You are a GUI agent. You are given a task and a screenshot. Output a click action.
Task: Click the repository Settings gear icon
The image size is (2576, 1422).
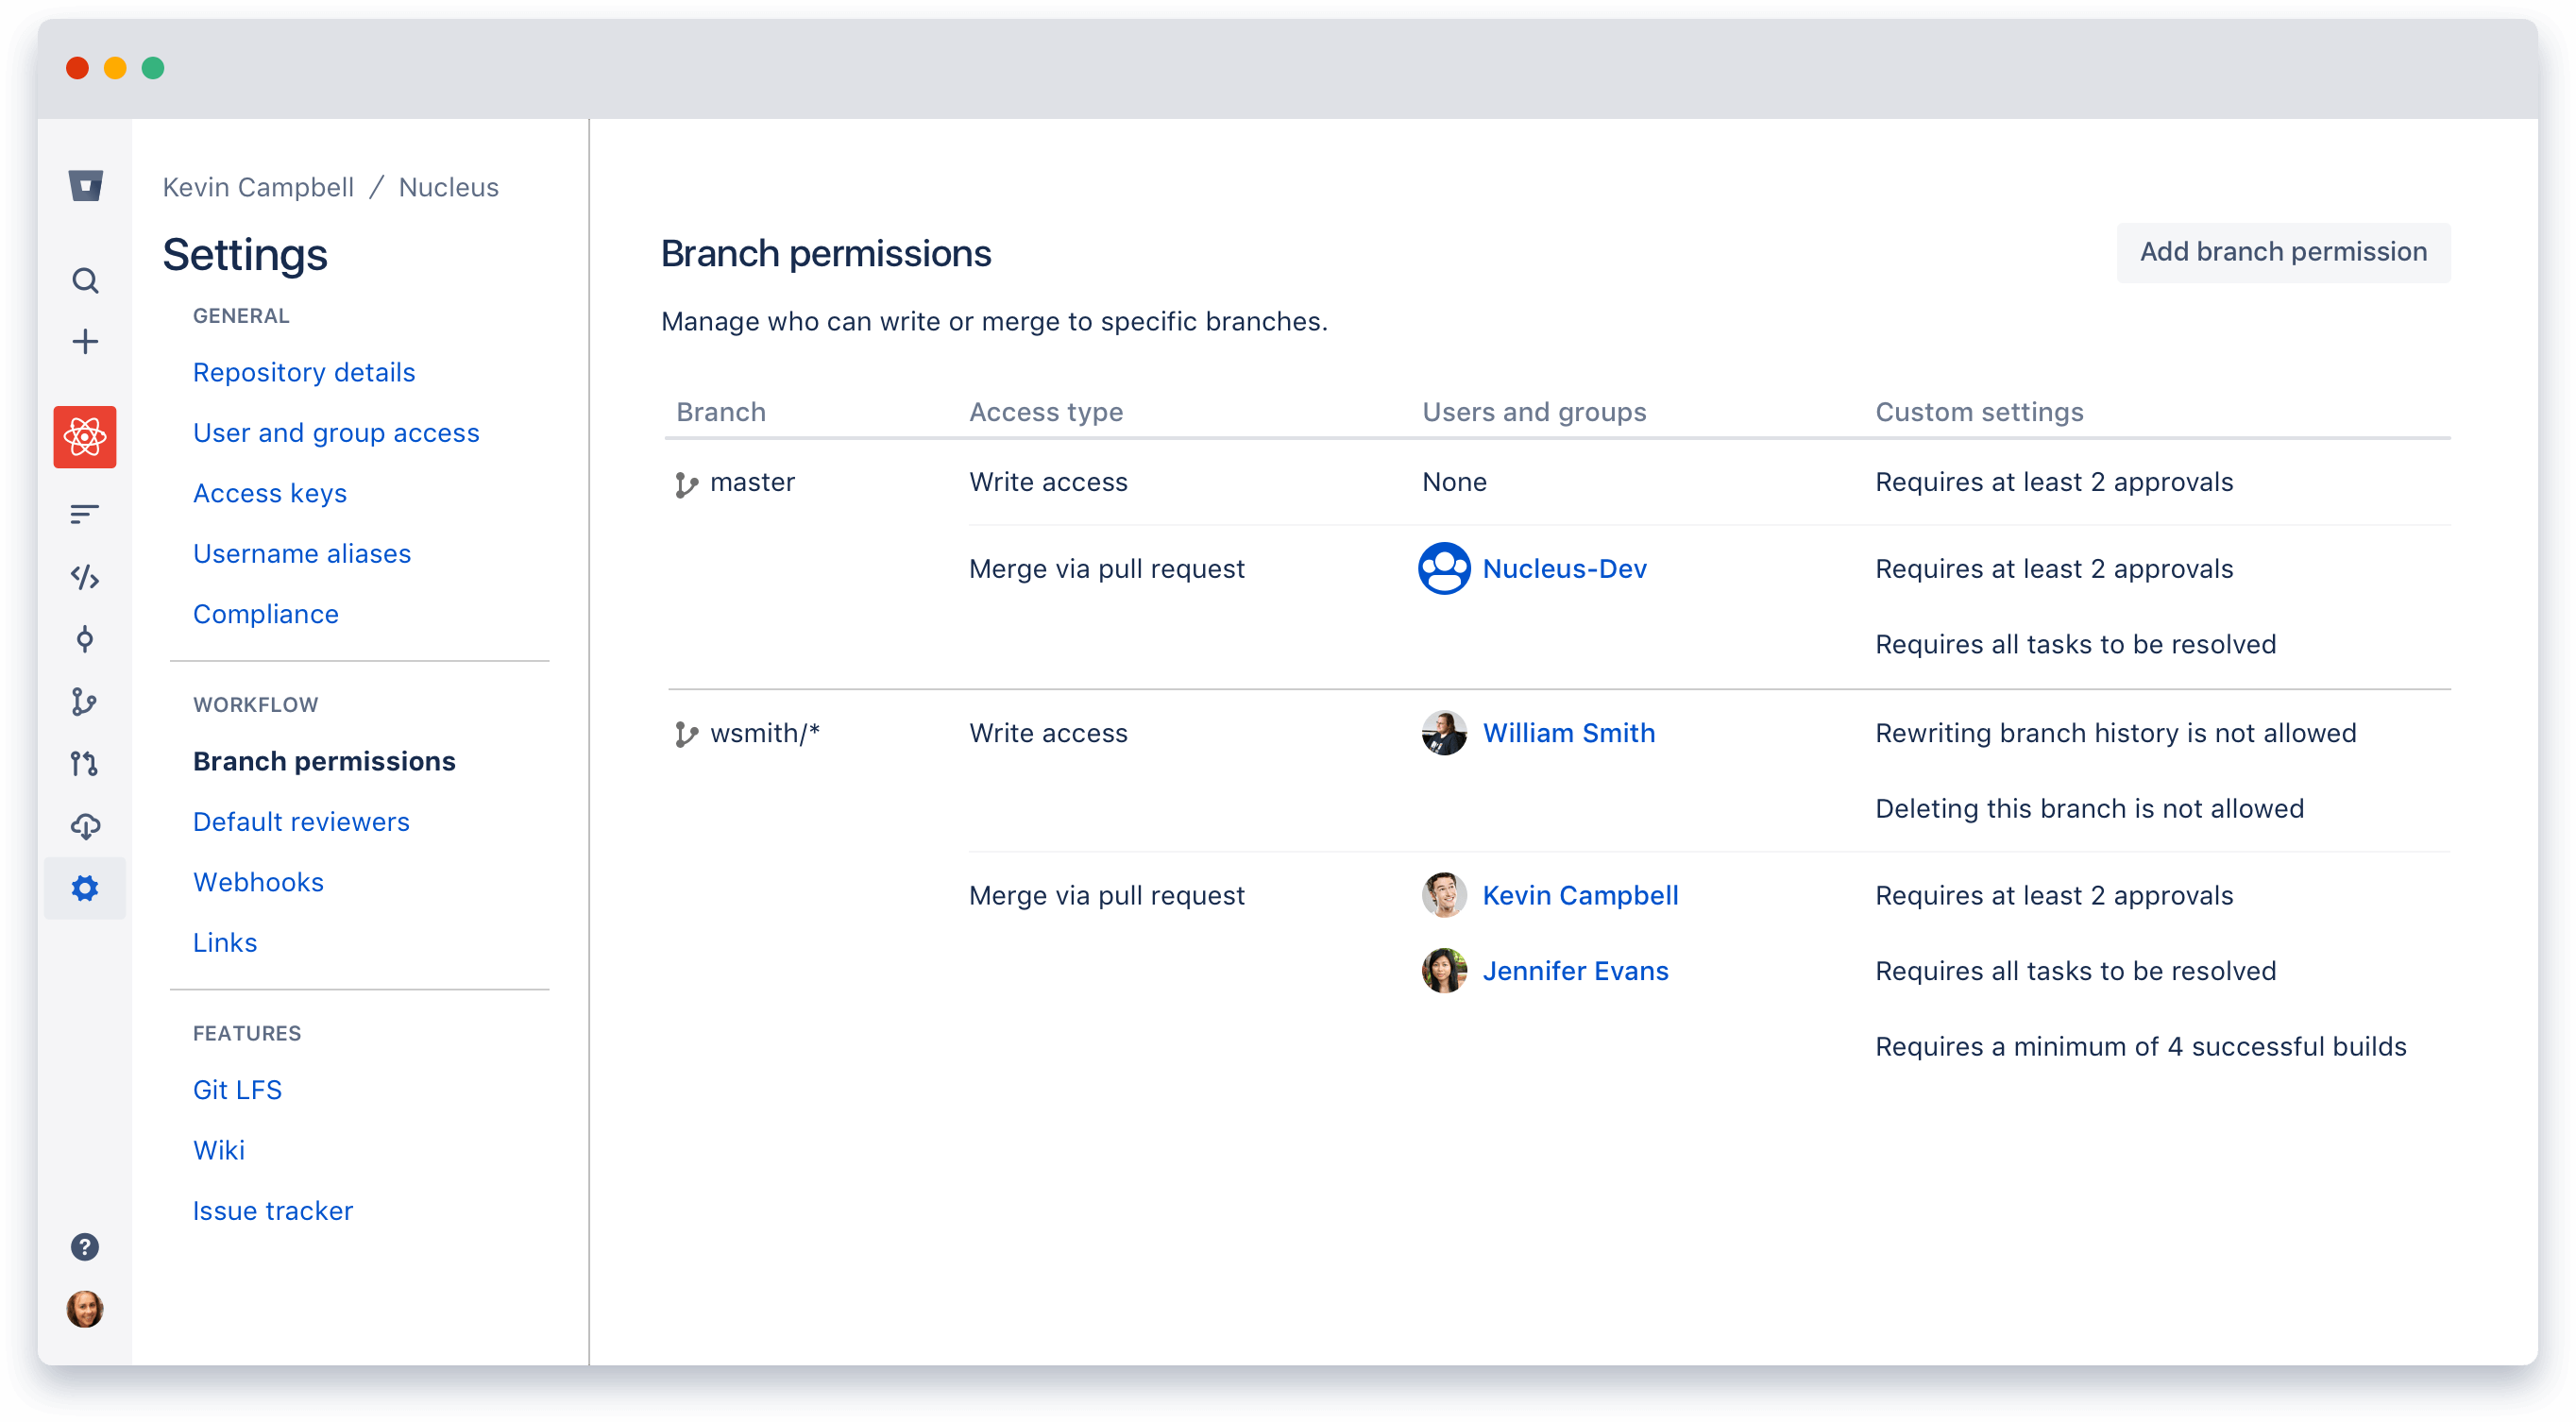pos(85,888)
